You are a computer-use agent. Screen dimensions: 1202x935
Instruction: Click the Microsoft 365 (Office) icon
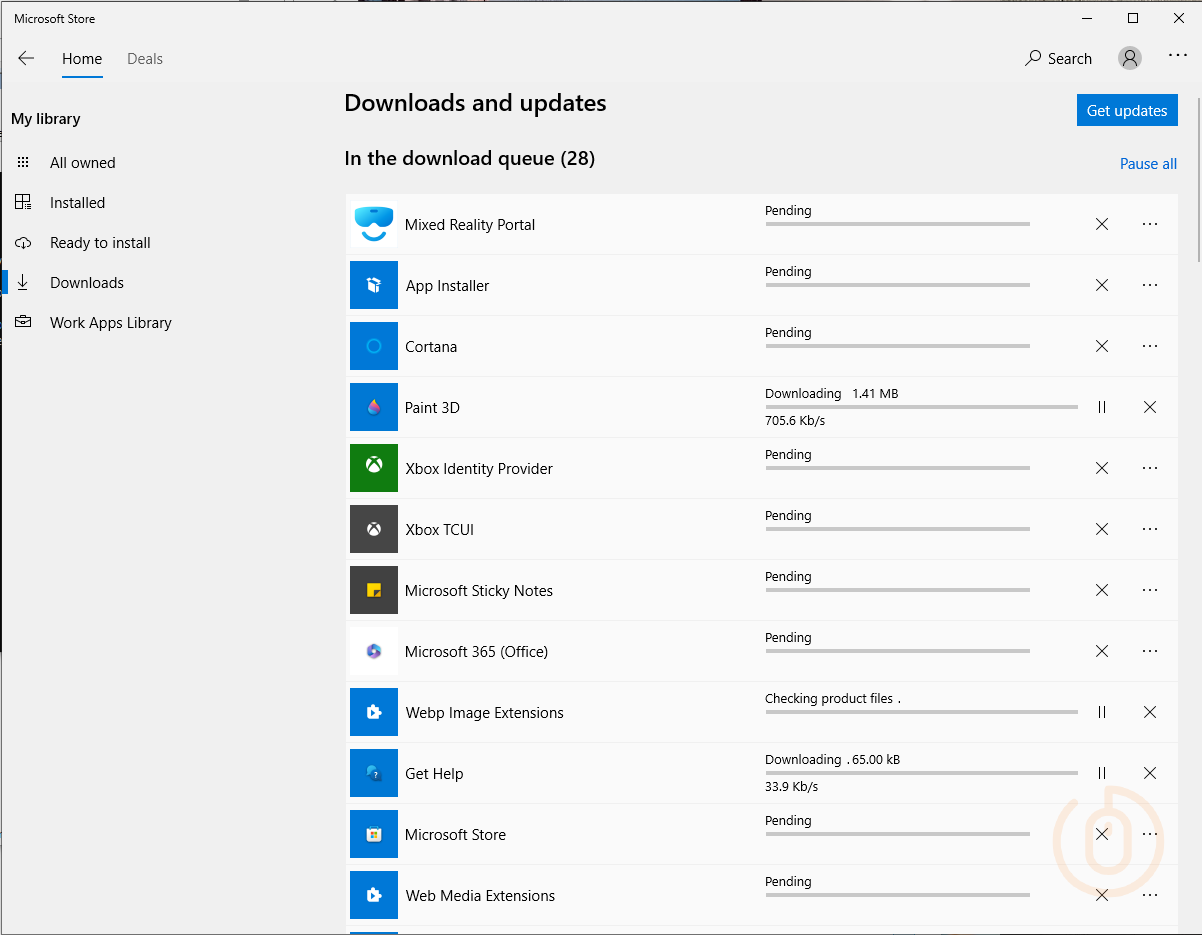(374, 651)
